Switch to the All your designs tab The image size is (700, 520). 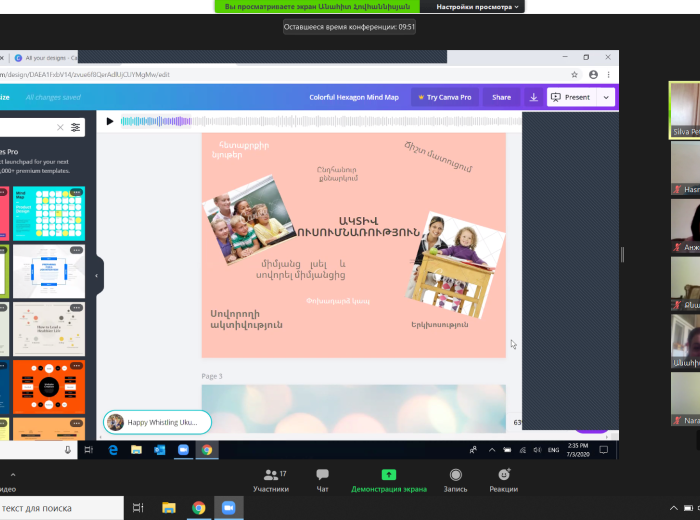click(45, 58)
